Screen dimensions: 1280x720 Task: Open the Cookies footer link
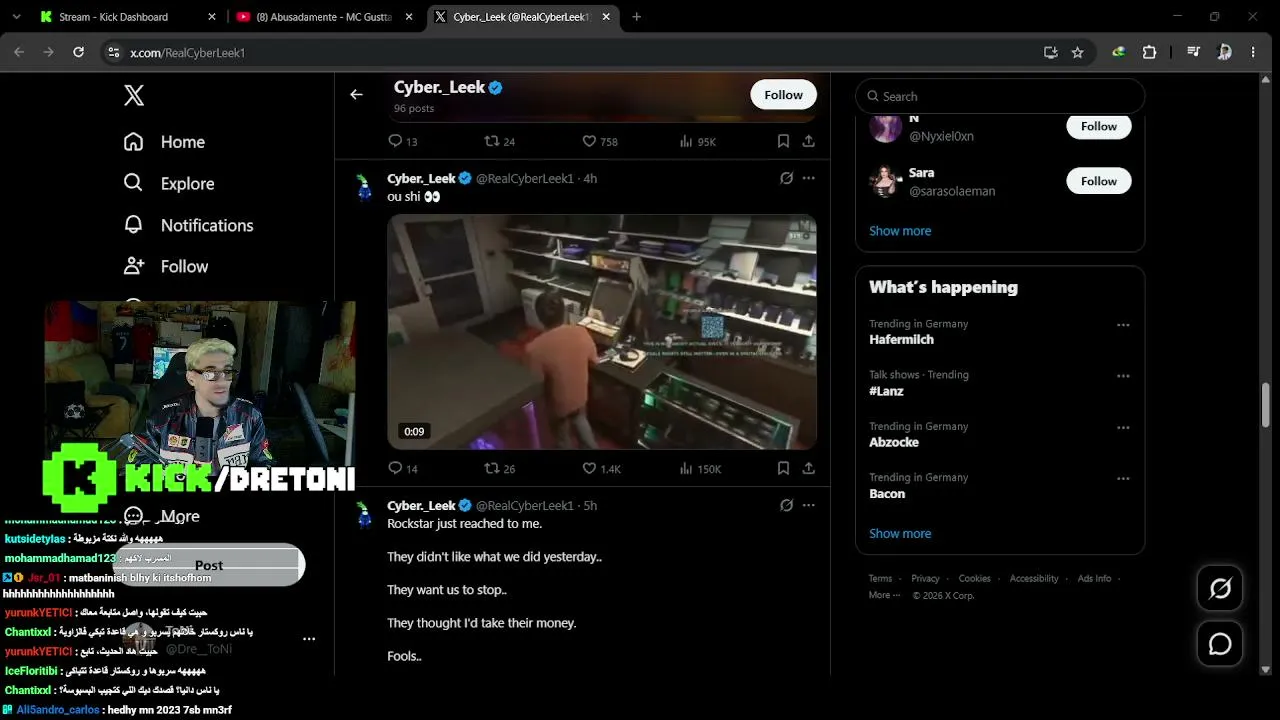(974, 578)
